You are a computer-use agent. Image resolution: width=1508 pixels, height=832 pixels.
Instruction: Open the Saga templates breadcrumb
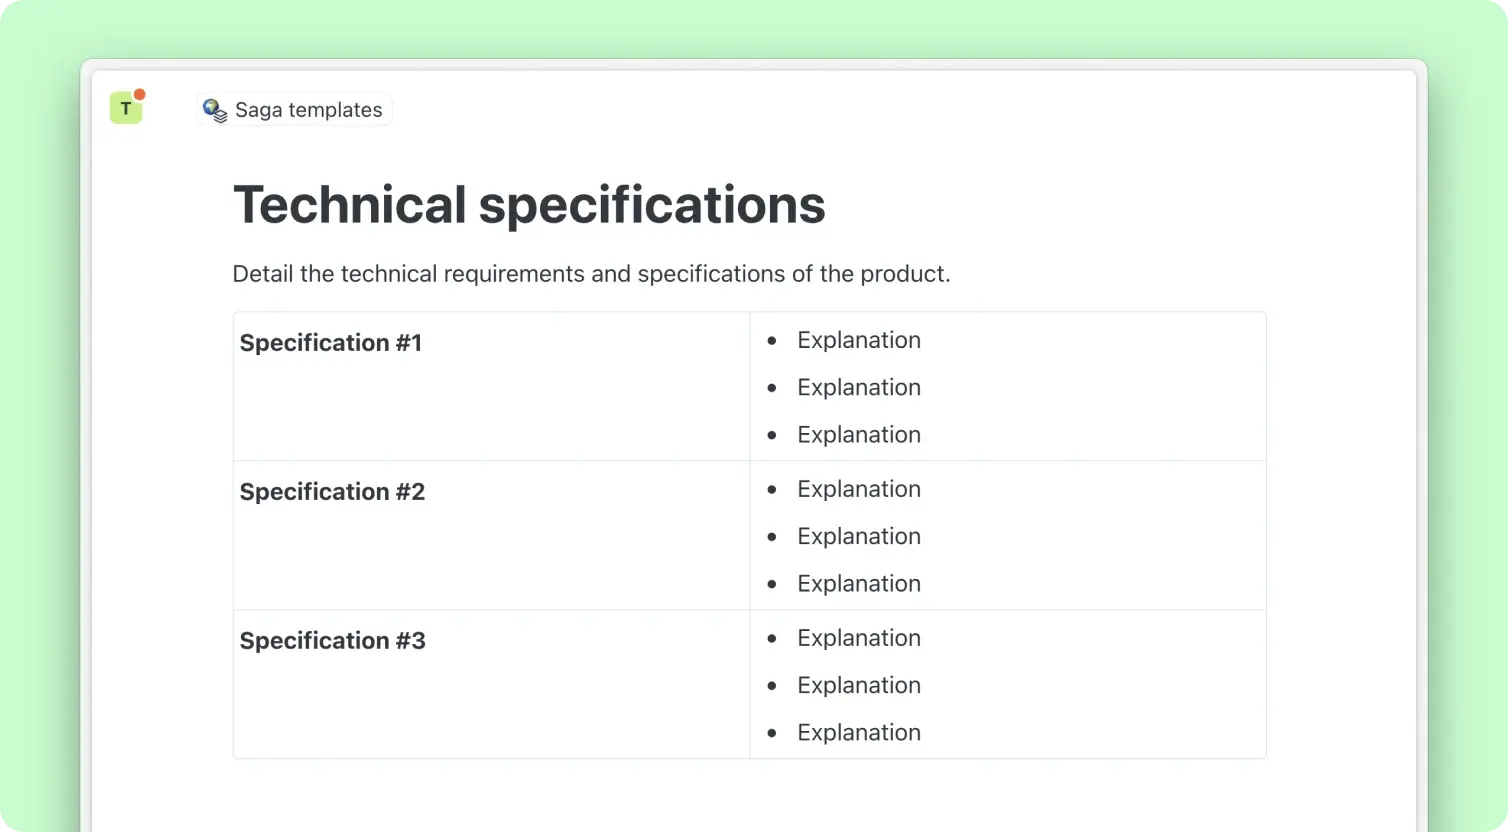coord(308,110)
